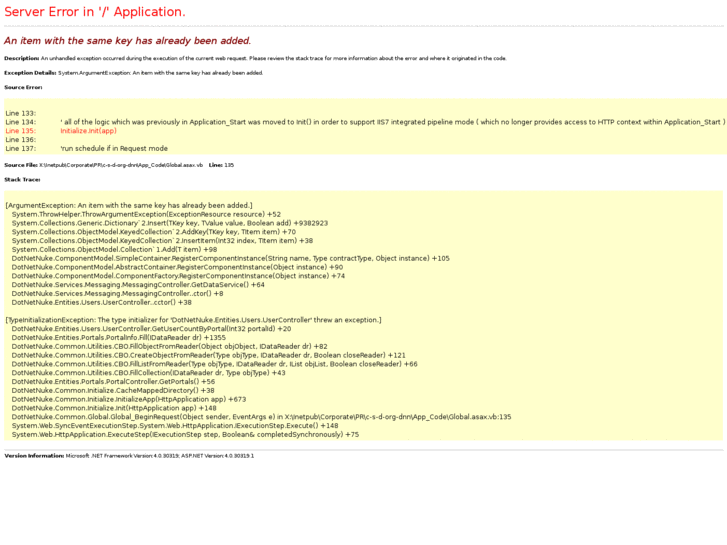
Task: Click the 'Source File:' path for Global.asax.vb
Action: [103, 165]
